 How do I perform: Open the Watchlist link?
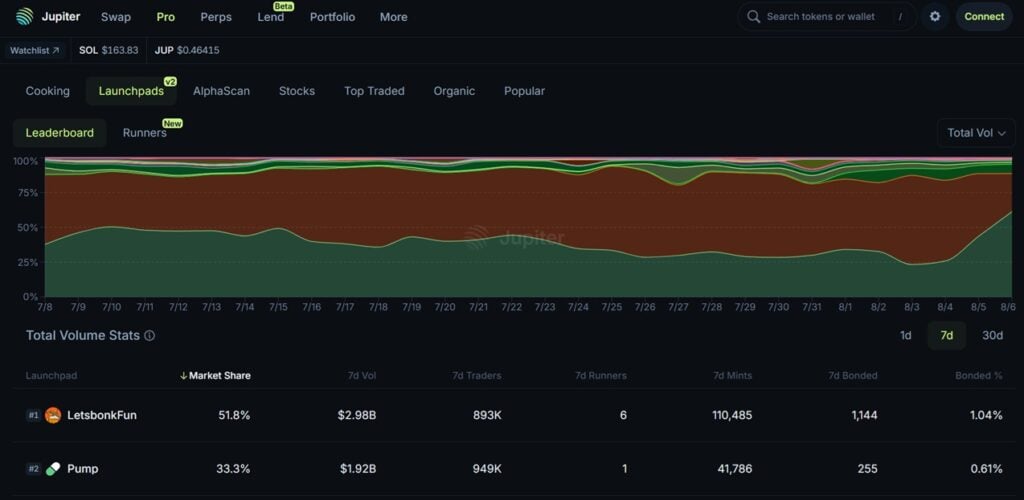pyautogui.click(x=35, y=50)
